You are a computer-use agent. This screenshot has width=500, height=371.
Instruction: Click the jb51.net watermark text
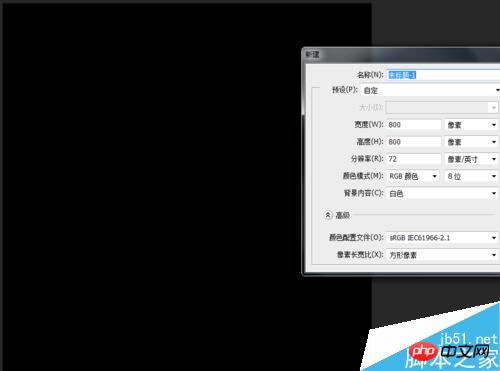(x=469, y=339)
